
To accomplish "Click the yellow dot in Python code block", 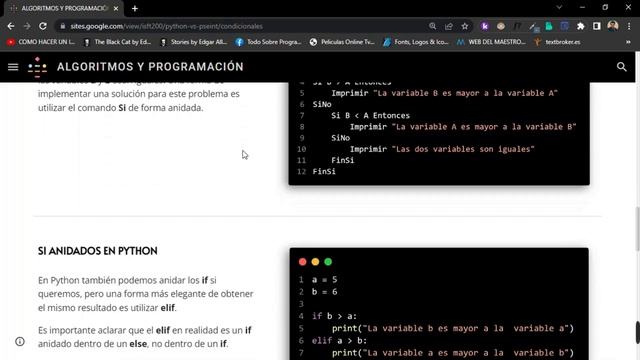I will click(x=315, y=262).
